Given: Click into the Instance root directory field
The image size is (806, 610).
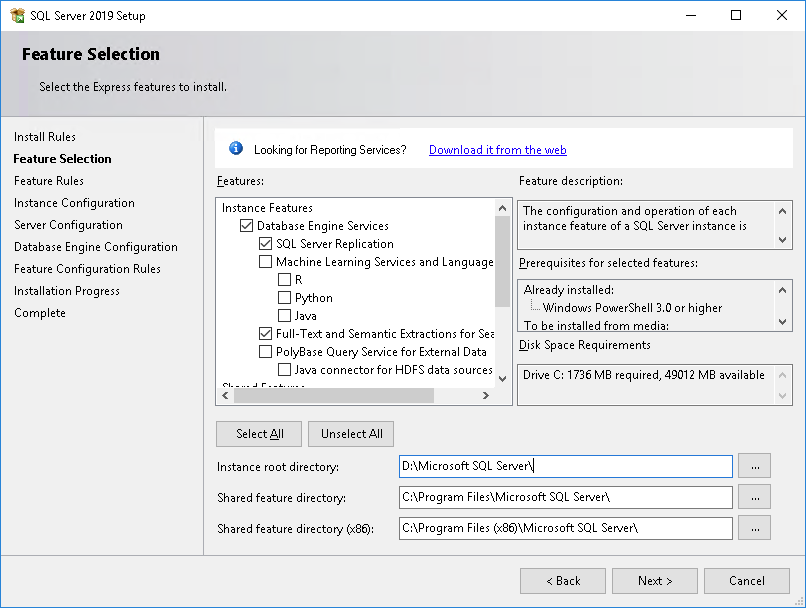Looking at the screenshot, I should pyautogui.click(x=565, y=466).
